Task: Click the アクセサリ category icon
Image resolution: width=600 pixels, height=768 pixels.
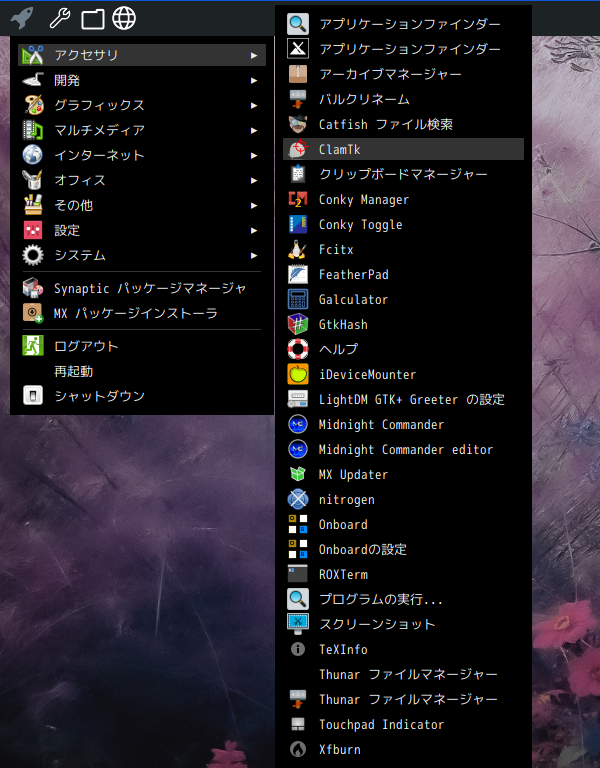Action: [33, 55]
